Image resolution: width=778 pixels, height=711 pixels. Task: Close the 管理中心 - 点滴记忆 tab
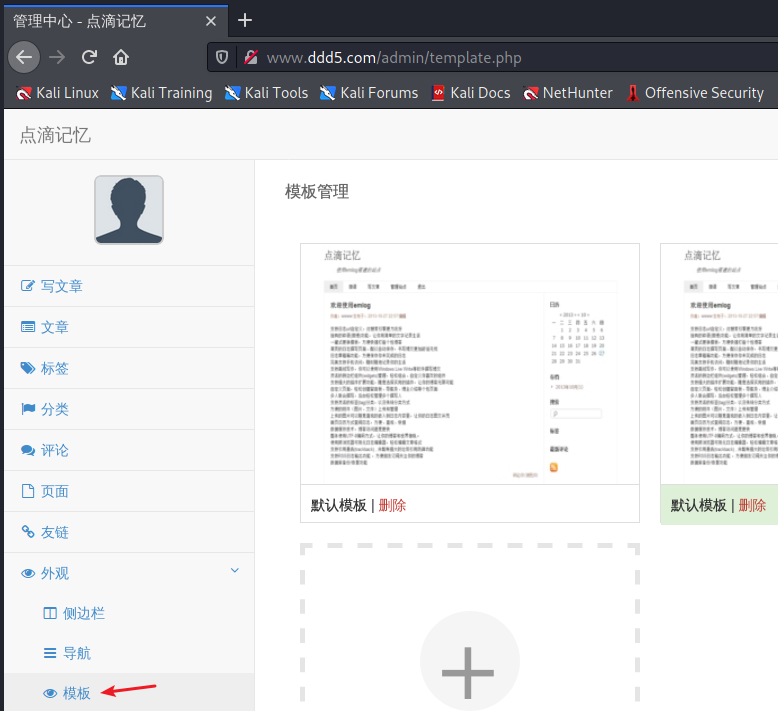tap(211, 21)
